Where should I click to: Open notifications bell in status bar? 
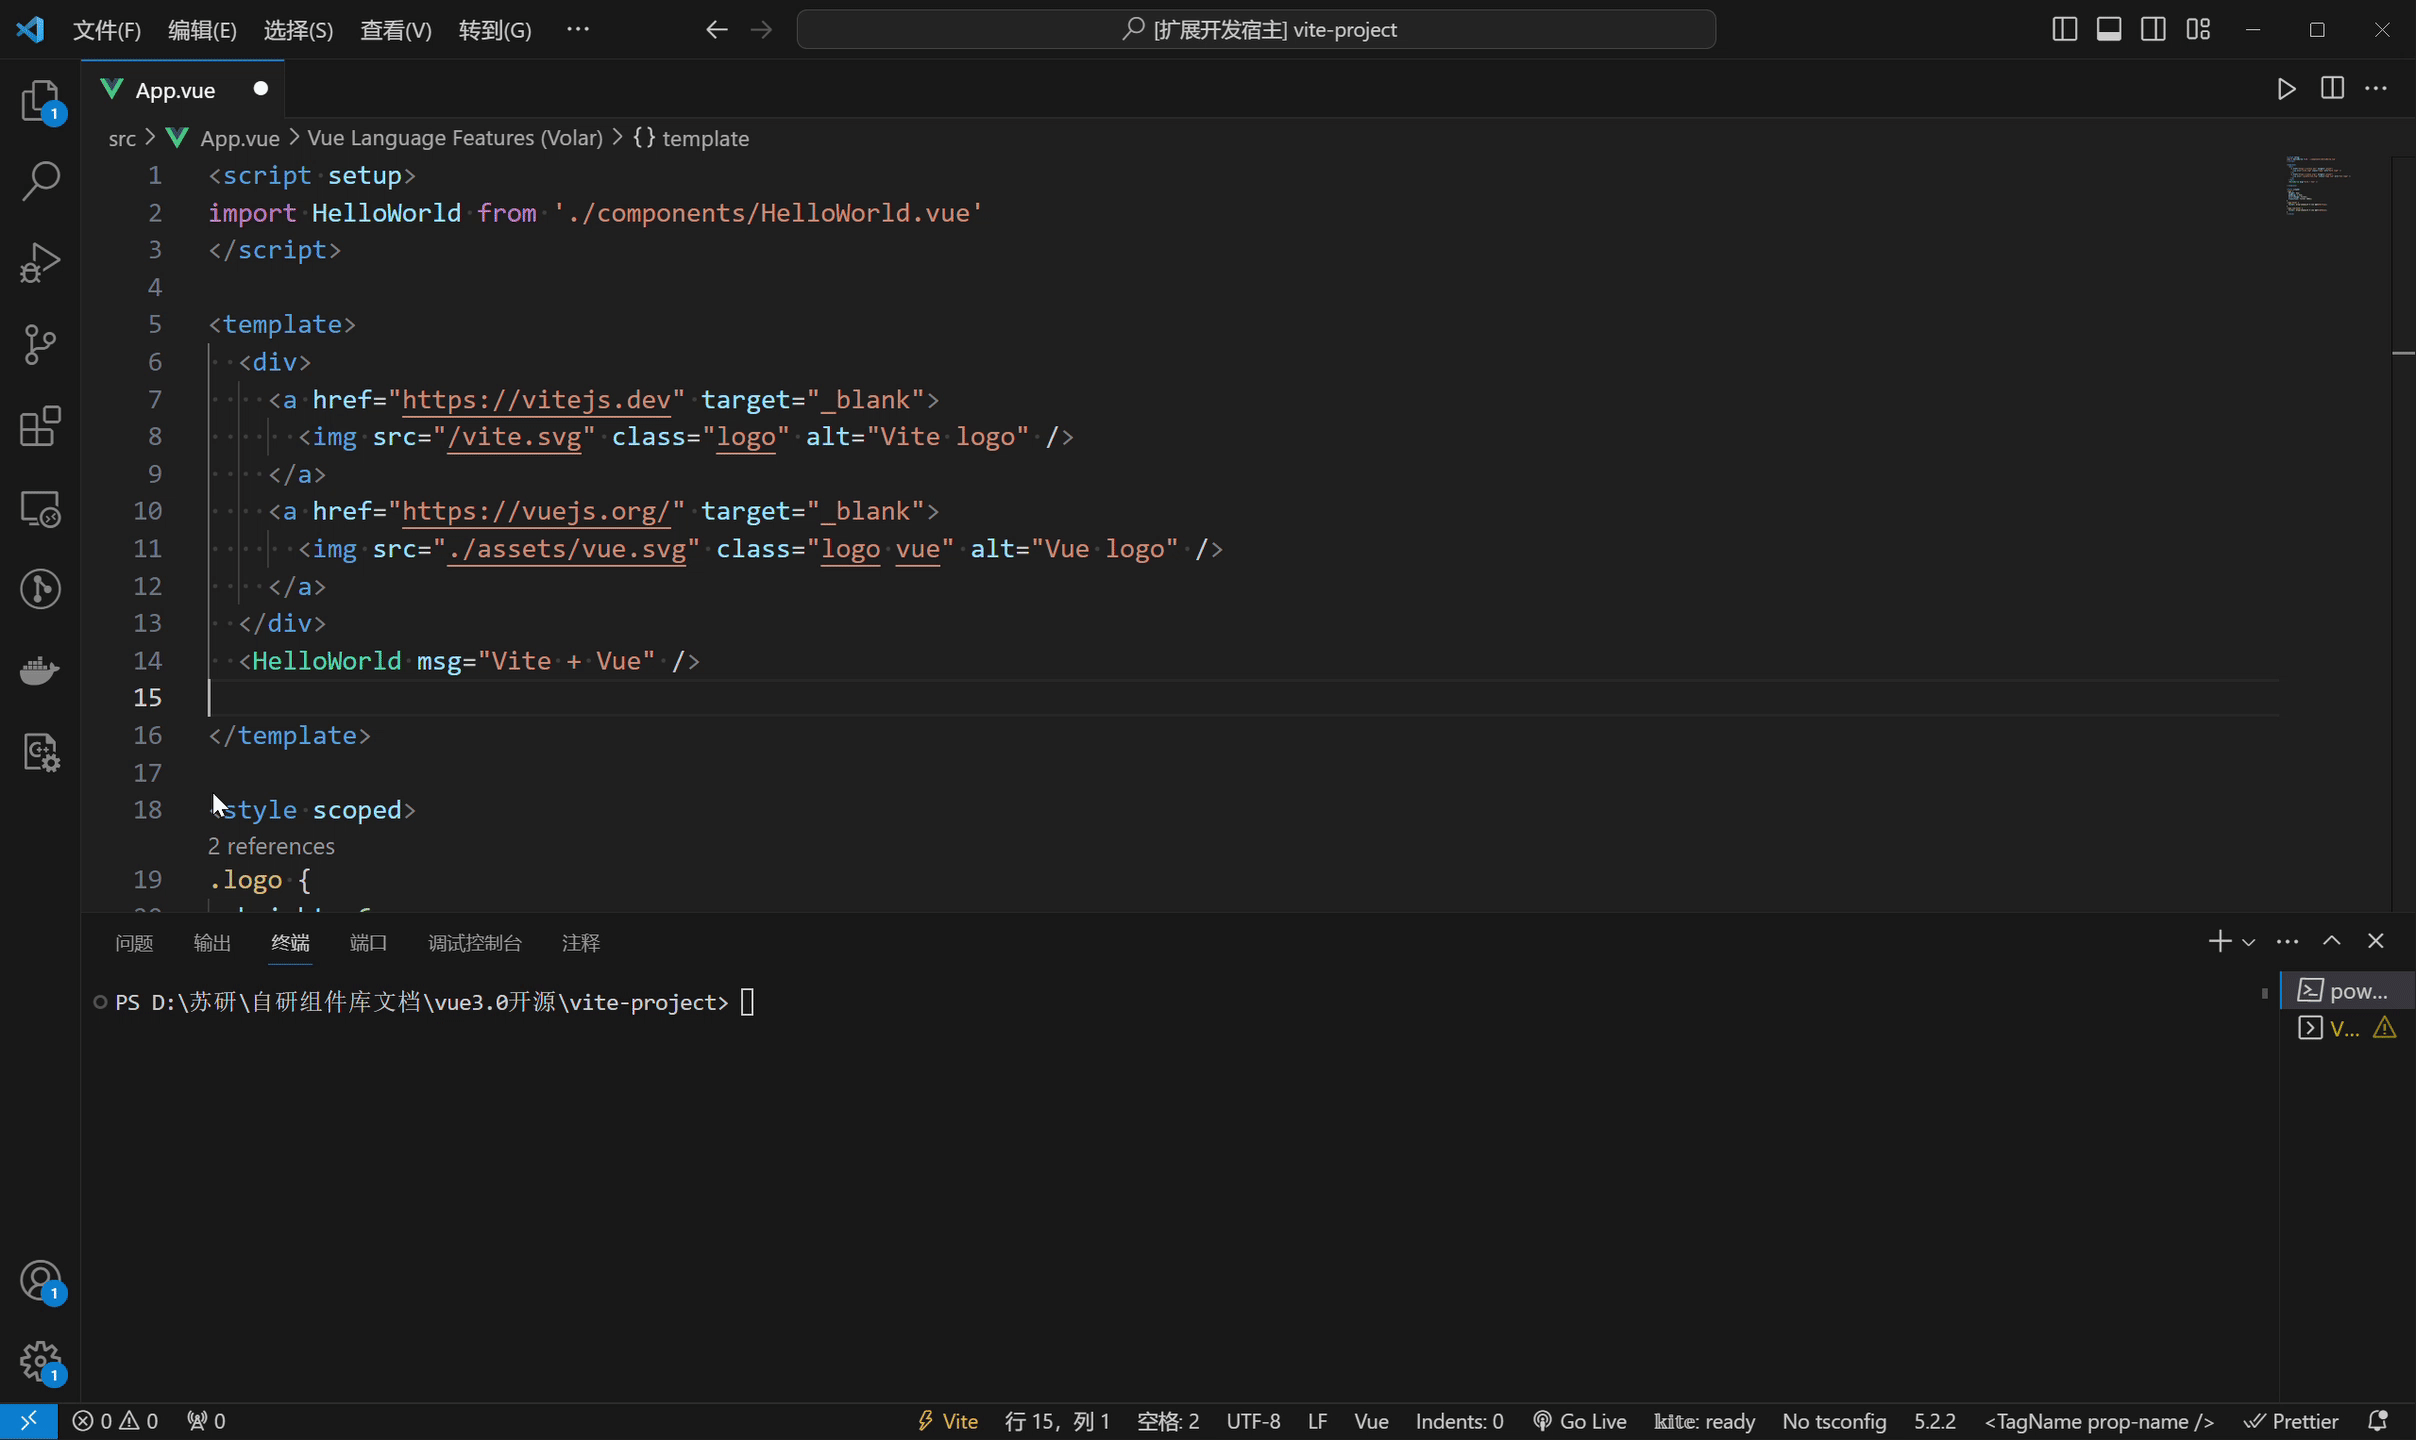click(x=2379, y=1421)
